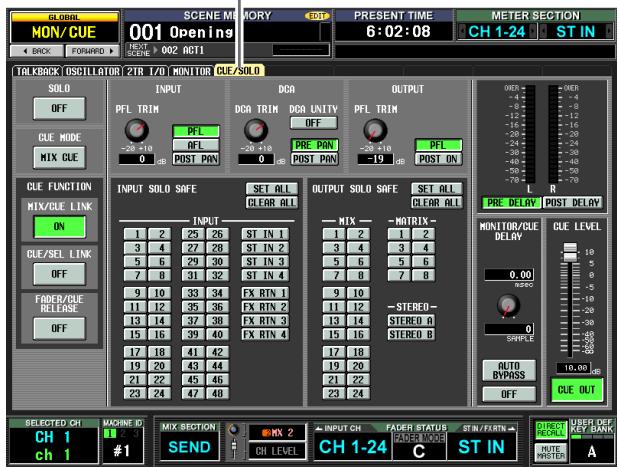Select ST IN in METER SECTION
This screenshot has height=467, width=617.
[x=575, y=31]
